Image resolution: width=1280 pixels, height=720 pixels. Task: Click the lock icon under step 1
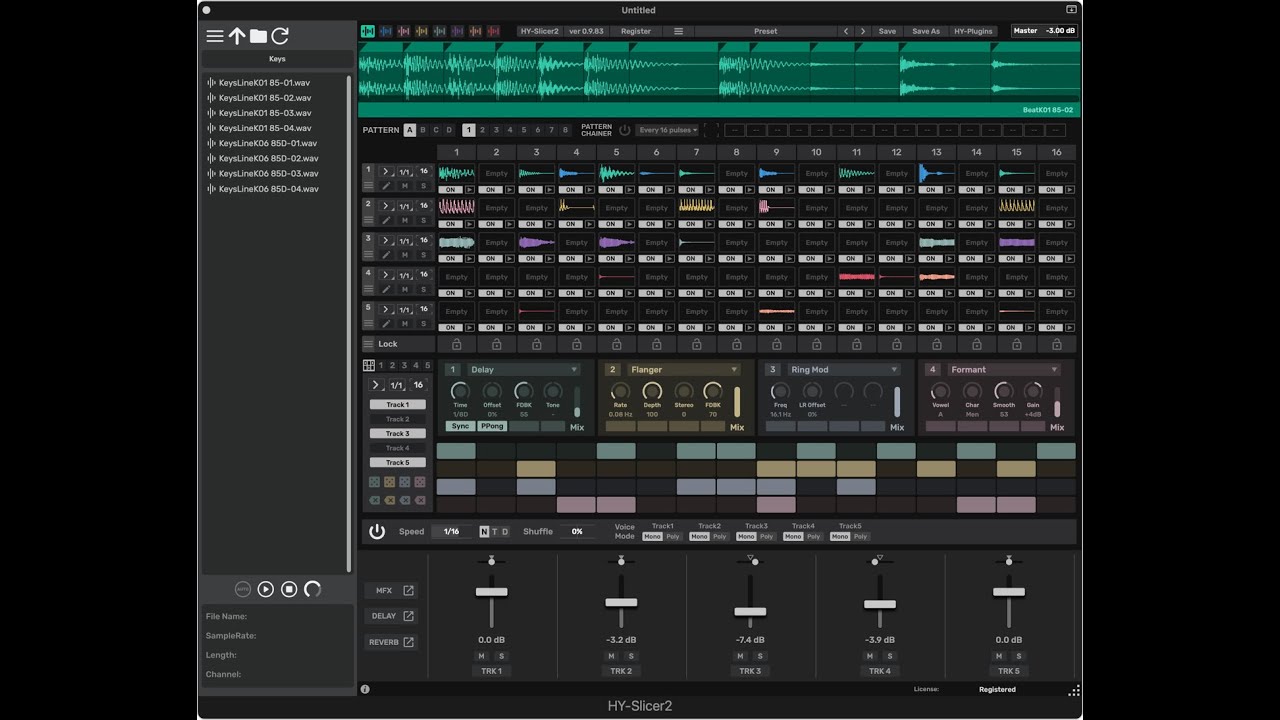click(457, 344)
